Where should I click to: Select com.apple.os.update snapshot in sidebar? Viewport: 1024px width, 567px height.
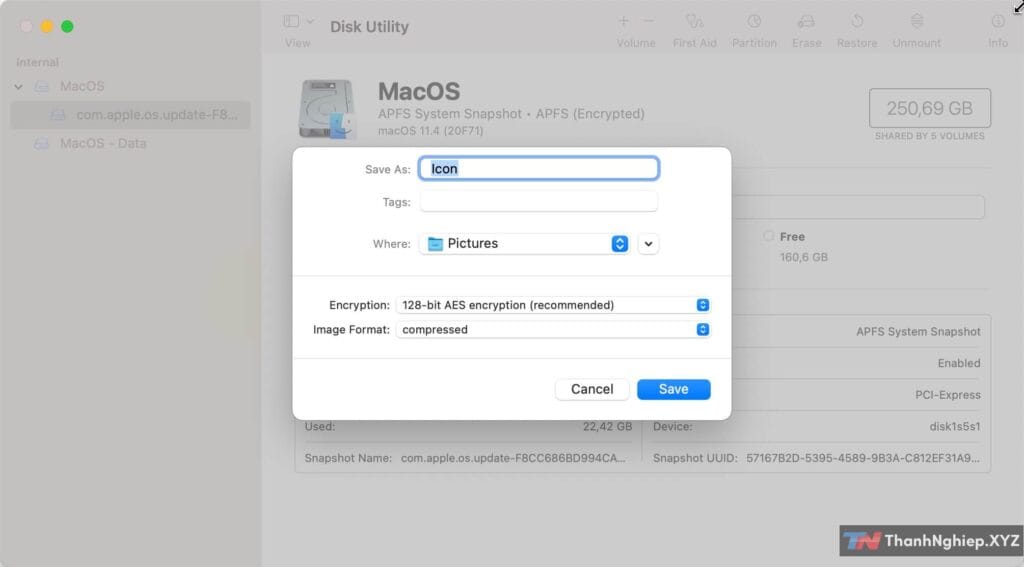(131, 115)
